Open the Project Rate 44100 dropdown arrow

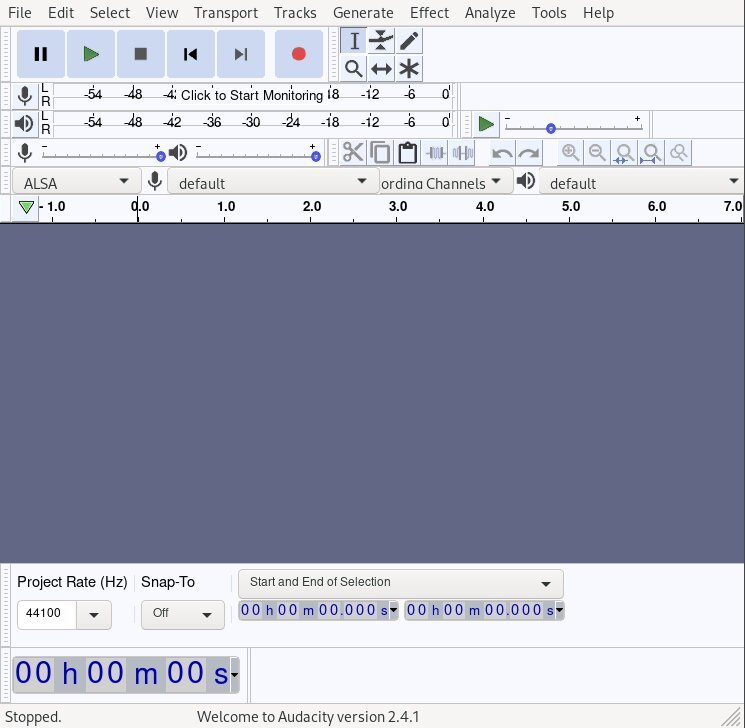coord(94,615)
